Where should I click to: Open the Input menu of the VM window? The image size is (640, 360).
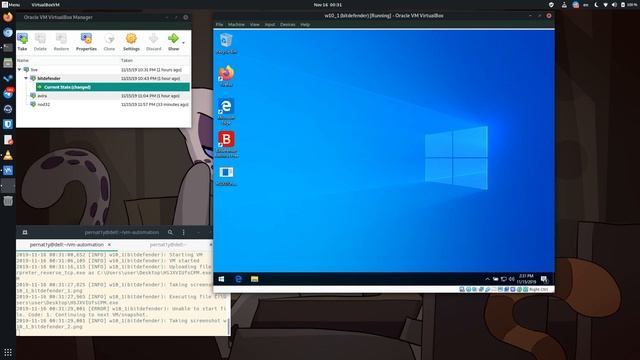(x=269, y=24)
